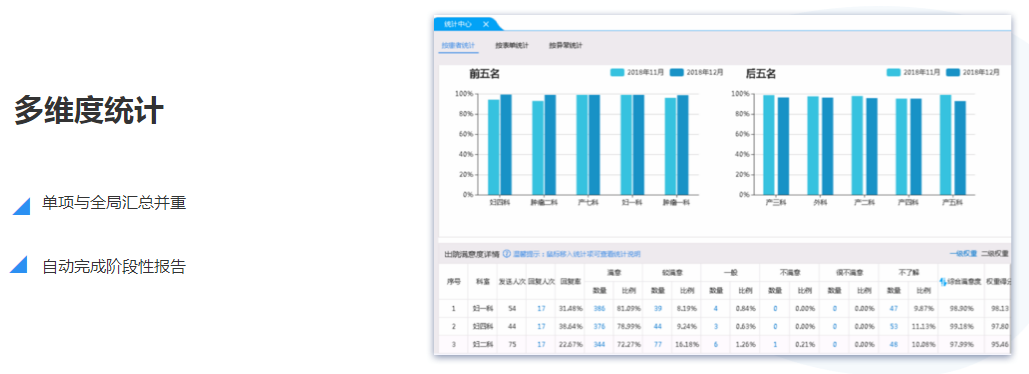Click 回复人次 value 17 in 妇四科 row

coord(541,326)
